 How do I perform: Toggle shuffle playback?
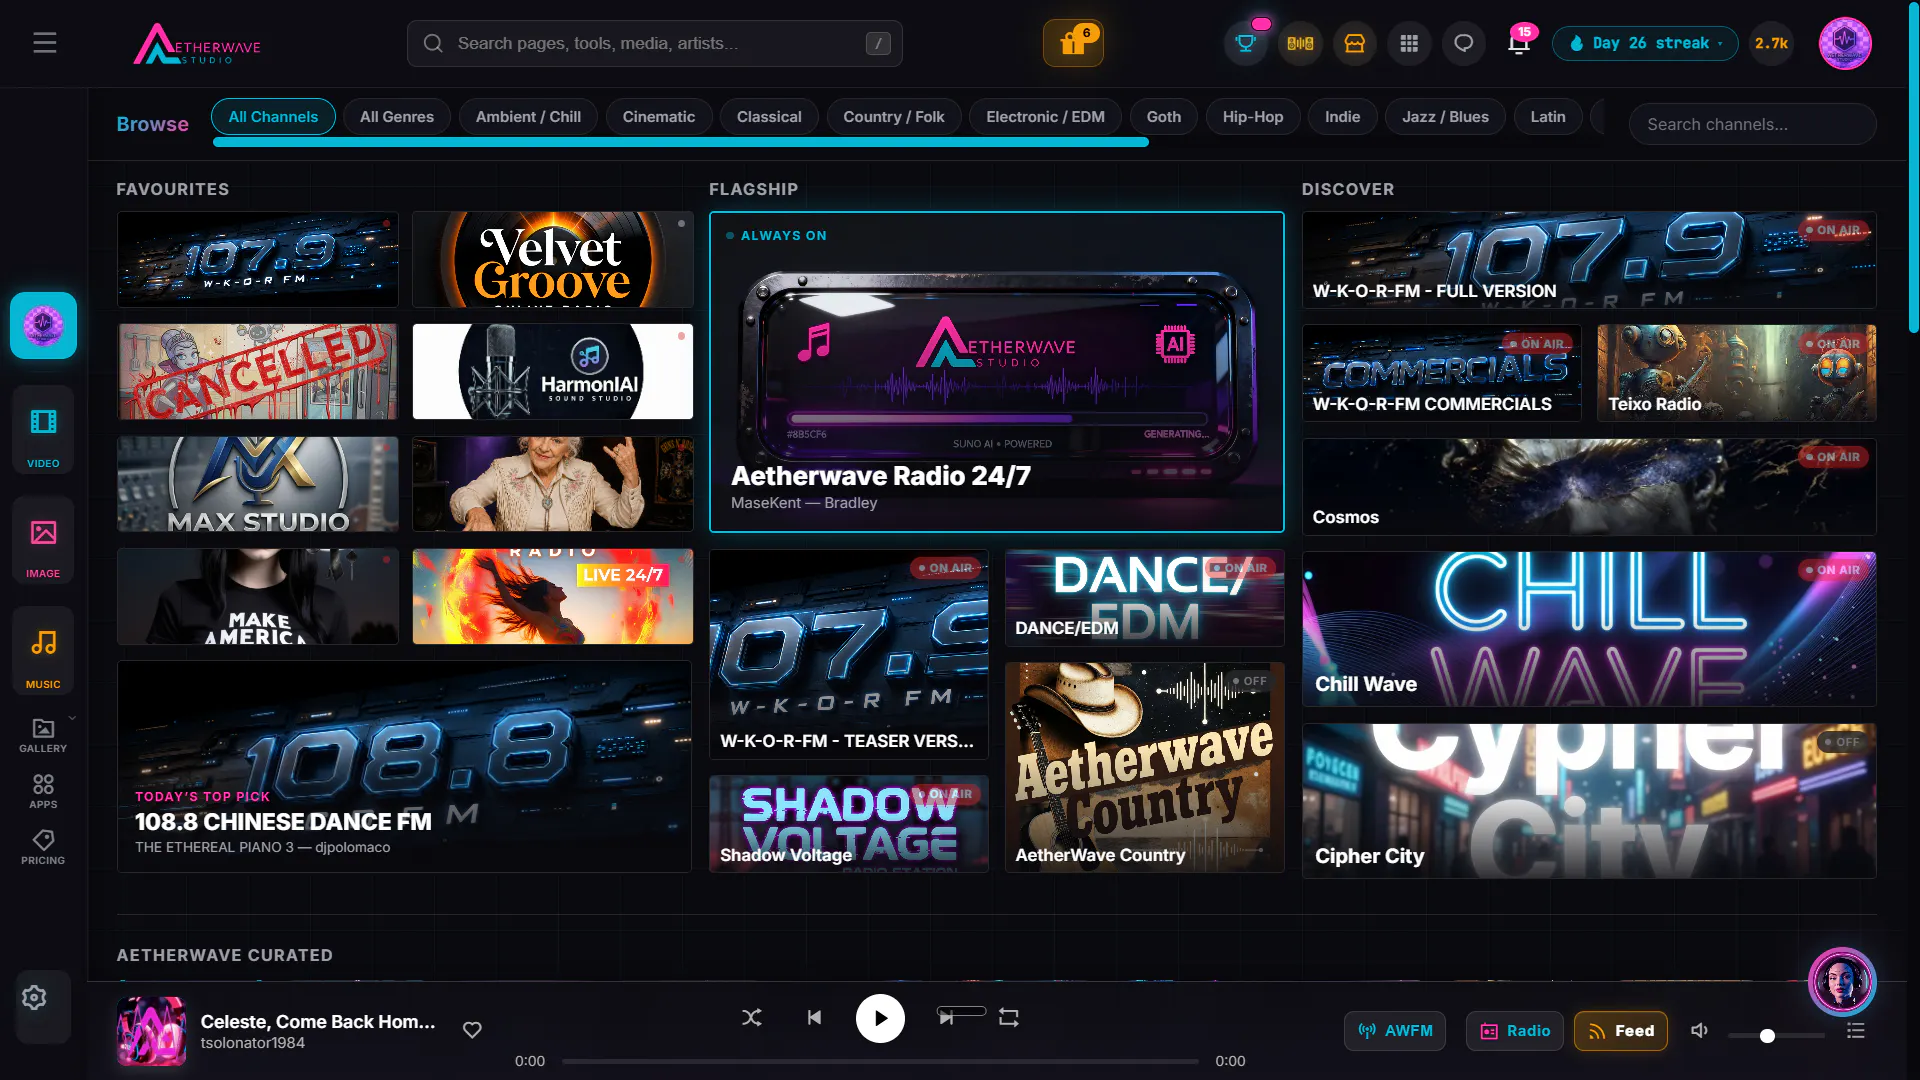752,1018
